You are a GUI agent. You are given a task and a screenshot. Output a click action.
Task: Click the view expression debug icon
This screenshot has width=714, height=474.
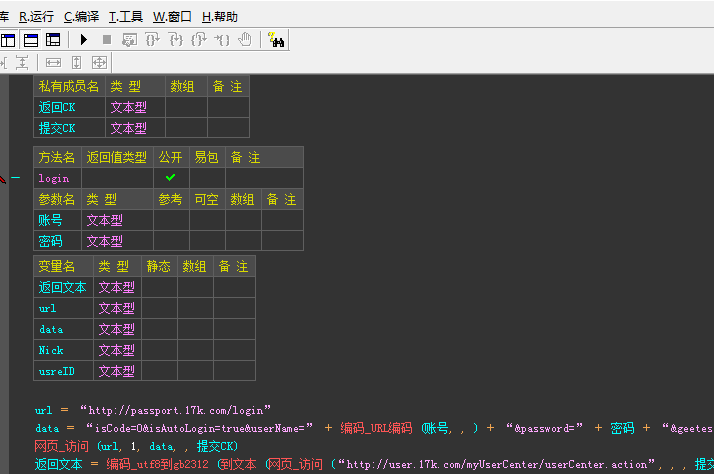(129, 40)
